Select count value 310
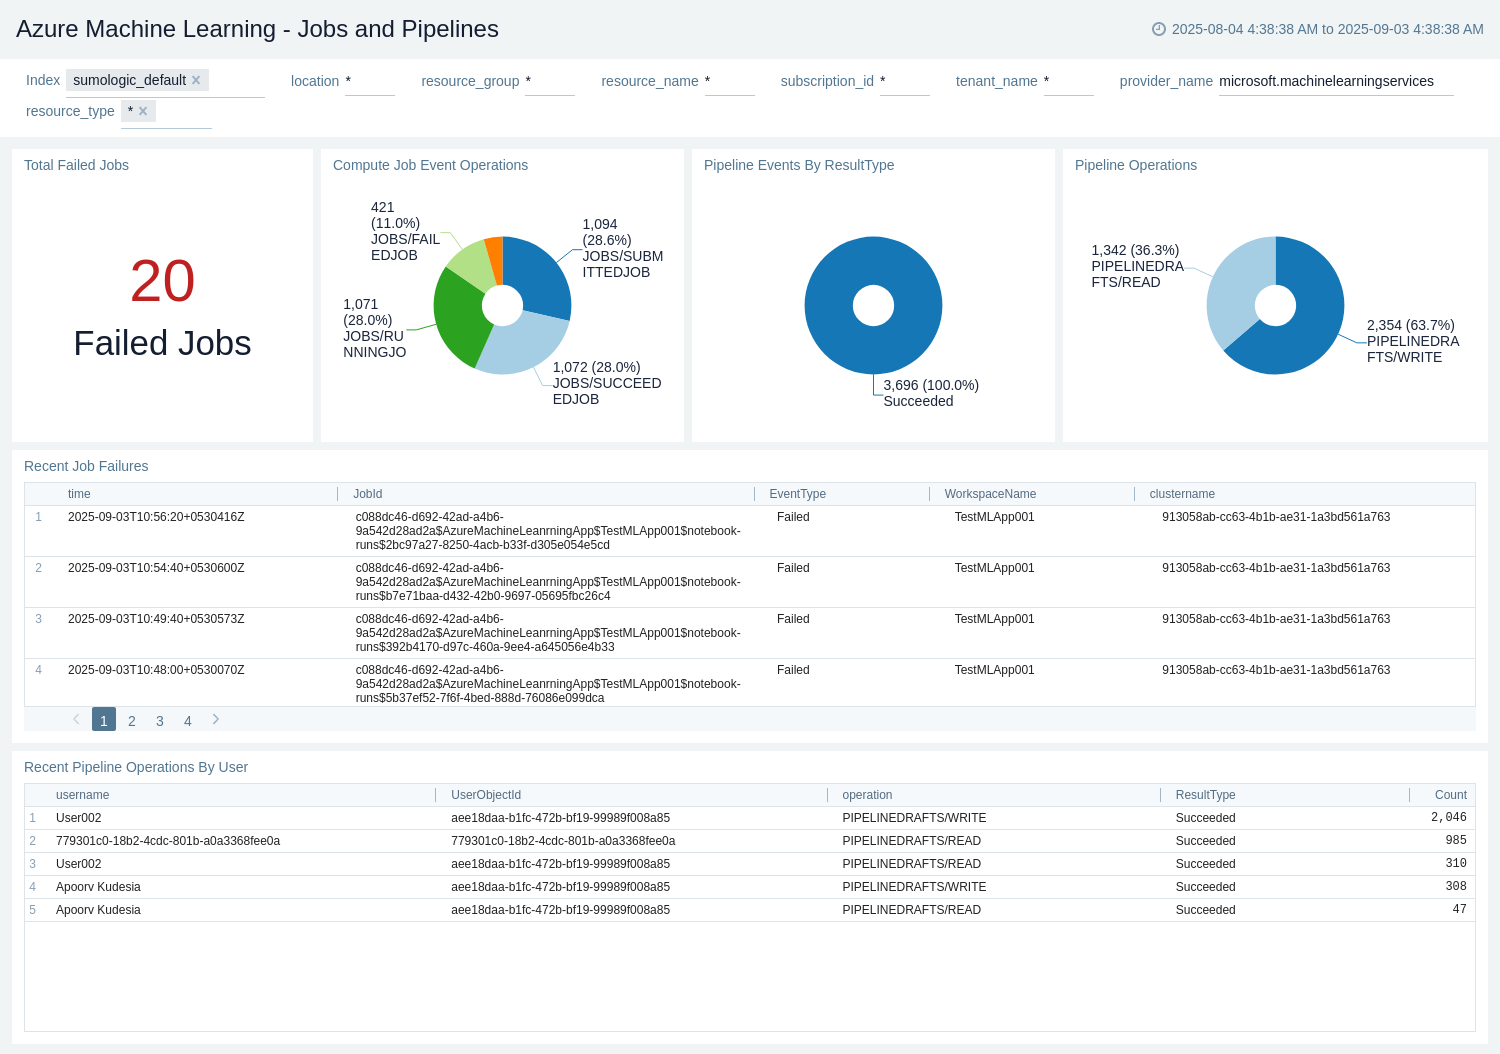The width and height of the screenshot is (1500, 1054). tap(1456, 864)
